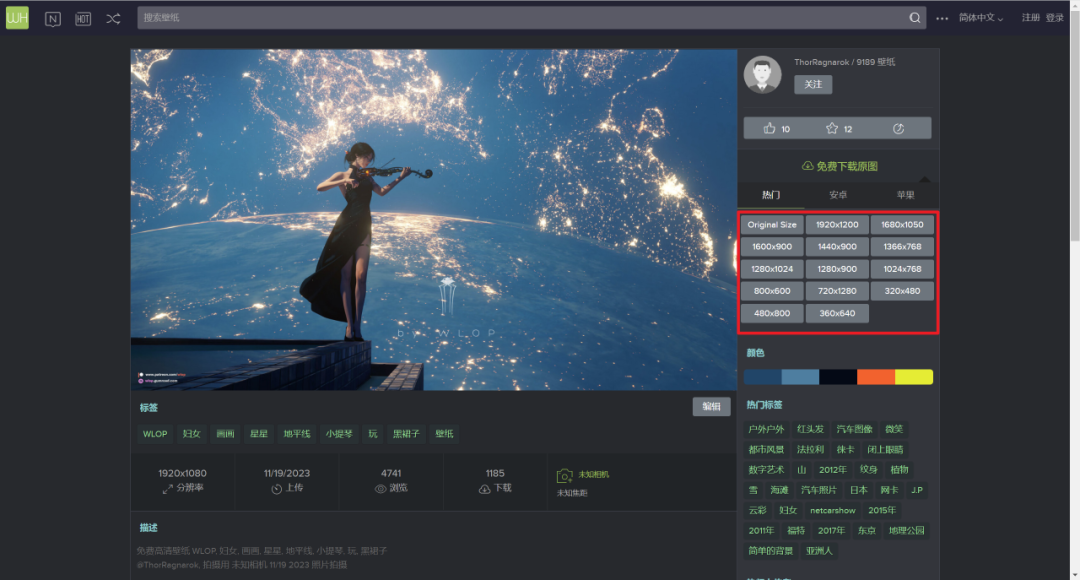Viewport: 1080px width, 580px height.
Task: Click the 都市风景 popular tag
Action: (x=766, y=450)
